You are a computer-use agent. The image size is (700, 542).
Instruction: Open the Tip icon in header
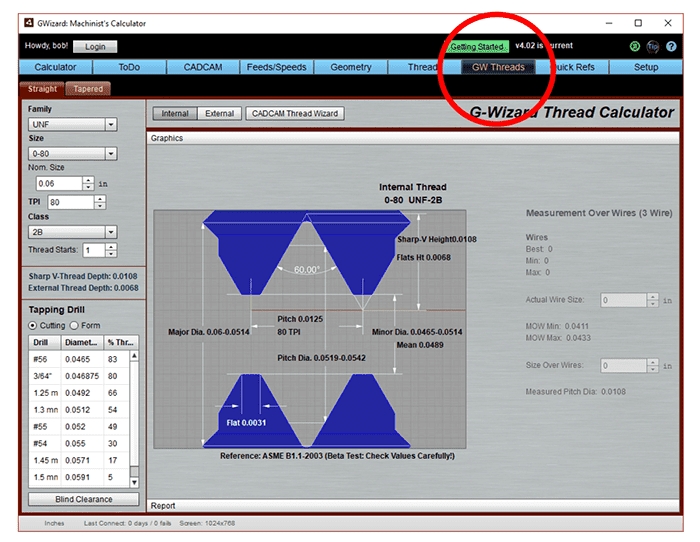pyautogui.click(x=653, y=46)
